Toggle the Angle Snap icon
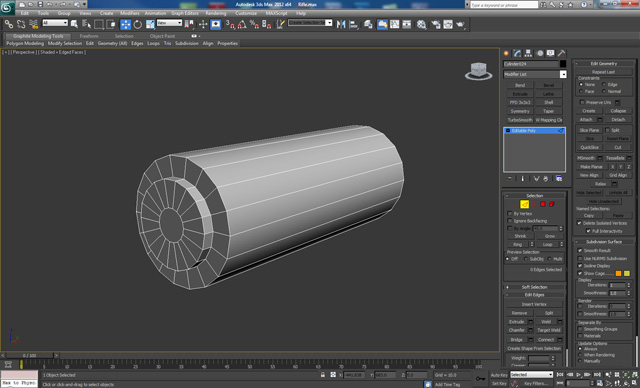The width and height of the screenshot is (640, 388). tap(242, 24)
